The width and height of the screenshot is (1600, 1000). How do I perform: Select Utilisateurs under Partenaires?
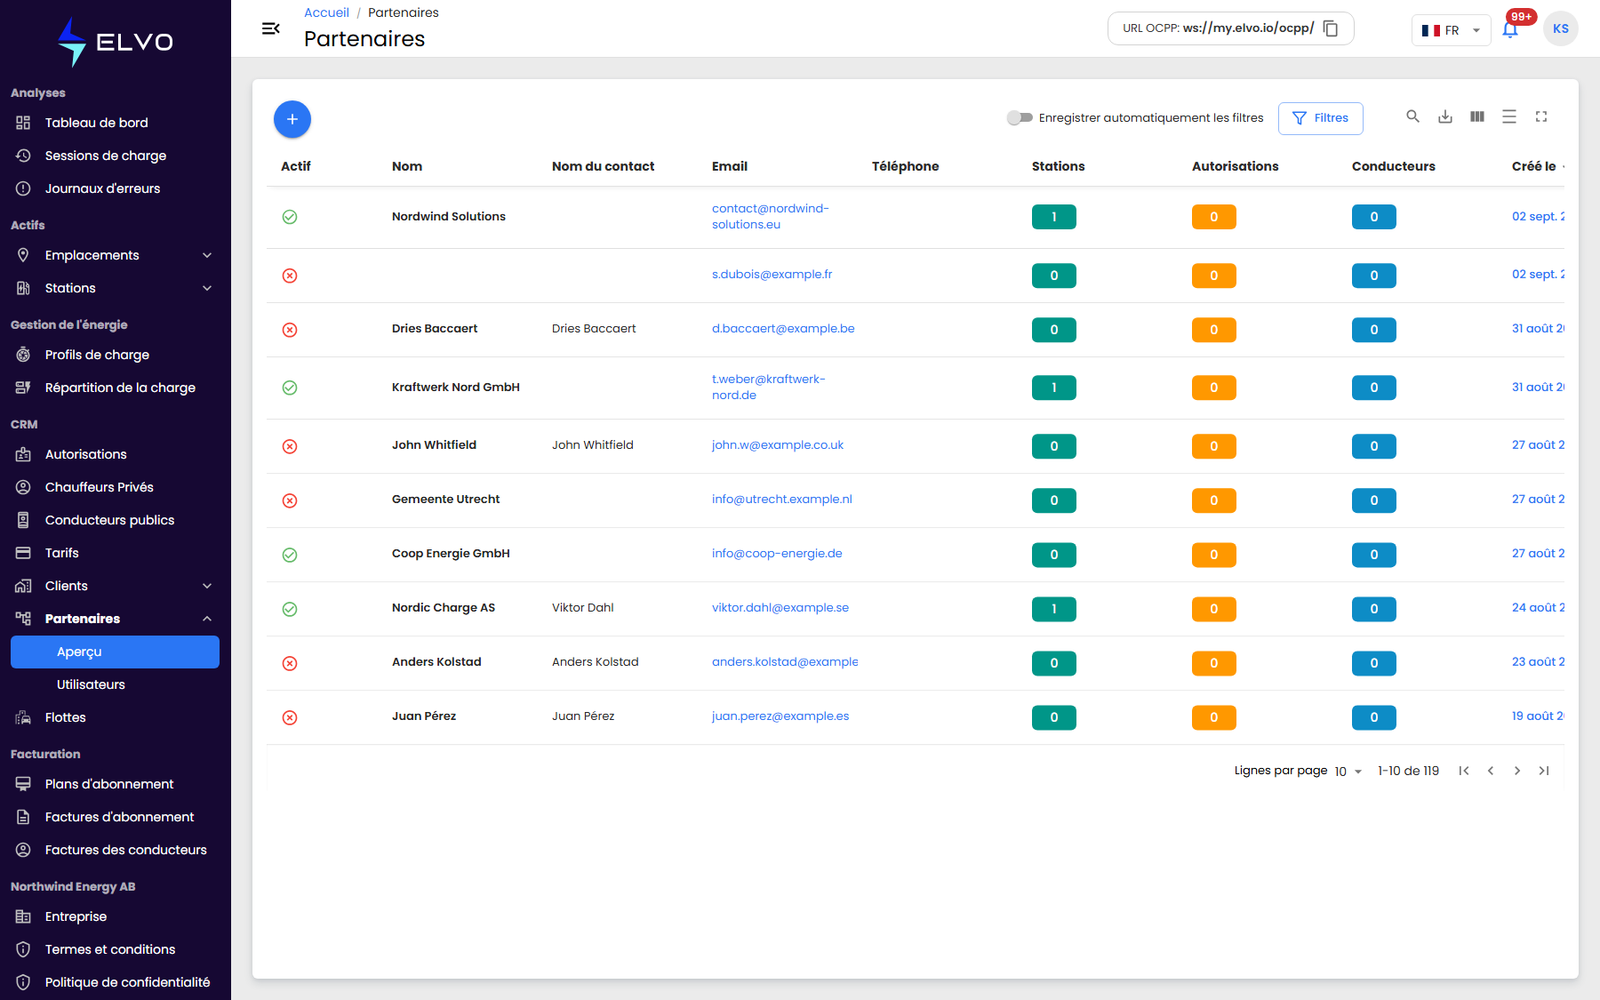[115, 685]
